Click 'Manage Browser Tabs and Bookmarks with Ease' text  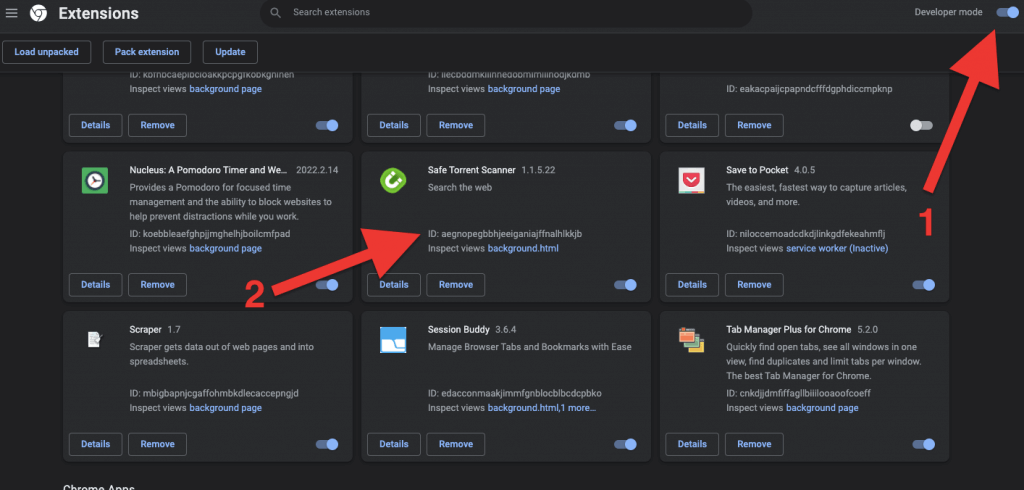(x=530, y=347)
